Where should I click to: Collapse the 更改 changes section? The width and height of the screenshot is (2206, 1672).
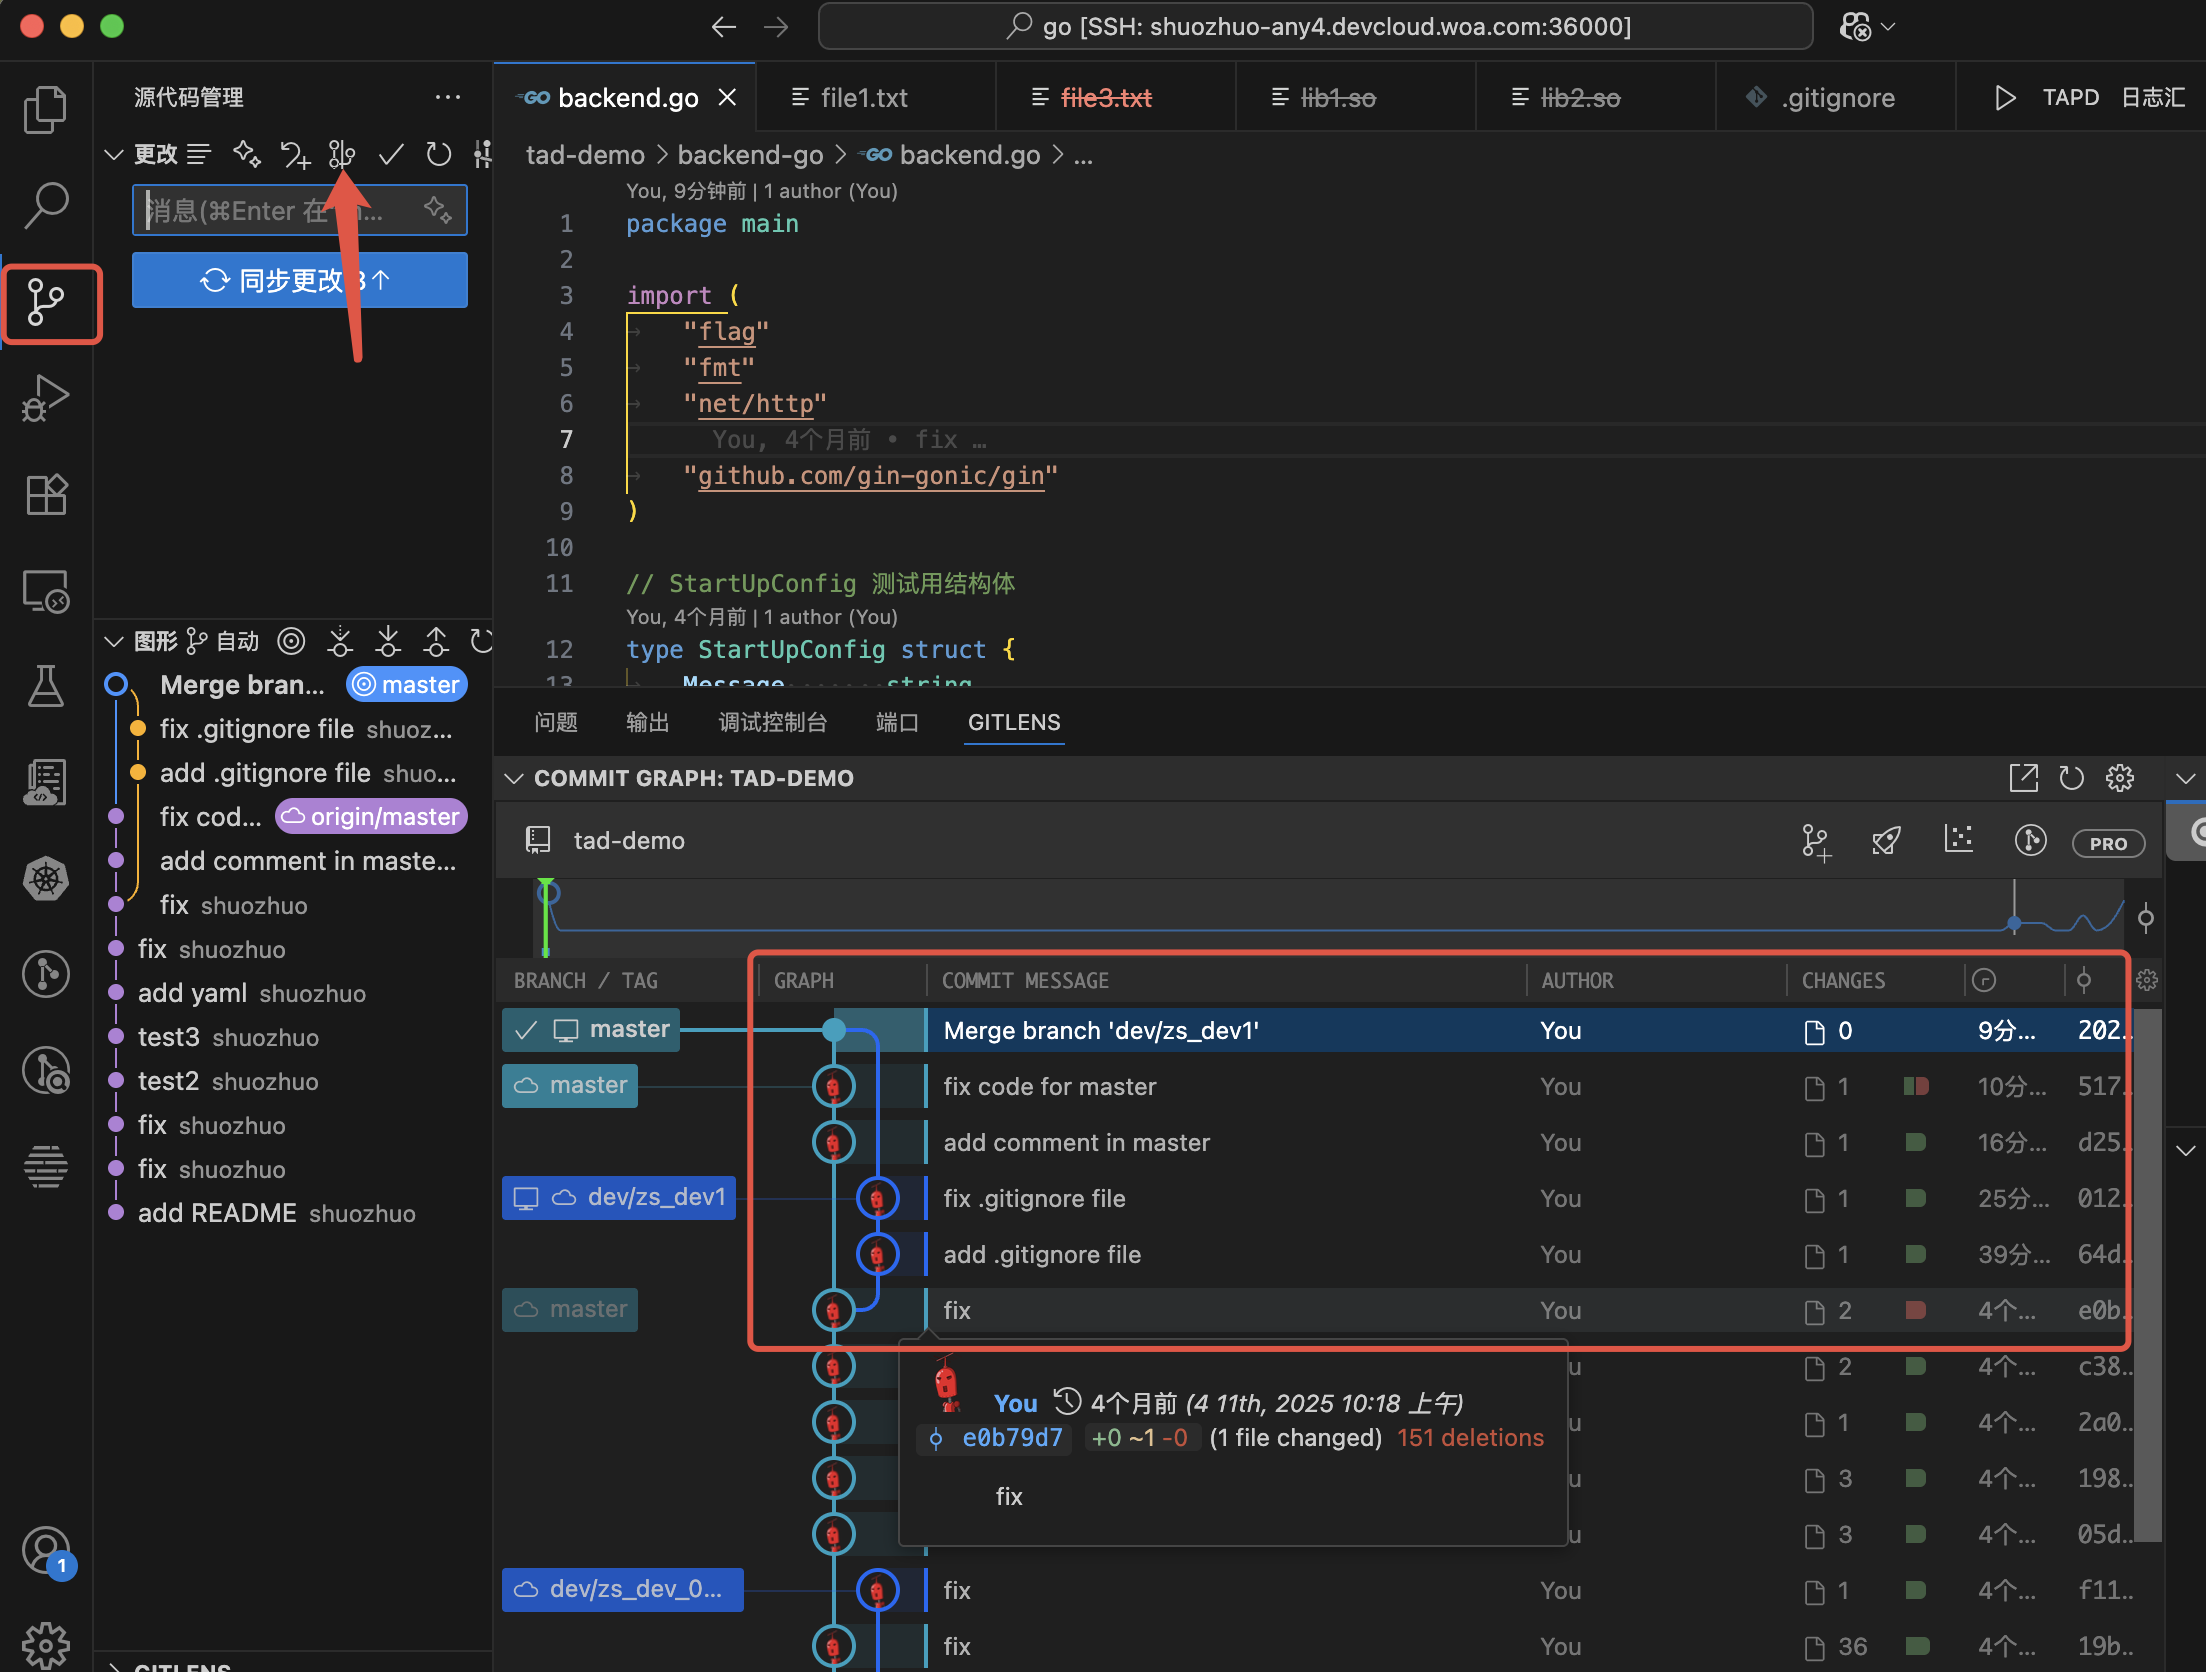coord(113,153)
